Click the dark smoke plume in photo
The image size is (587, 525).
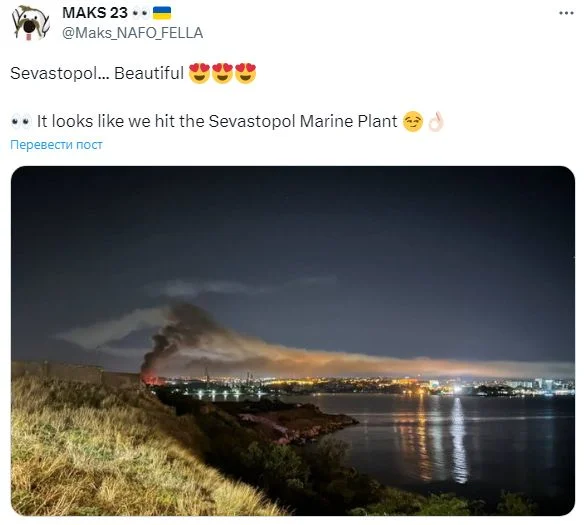point(176,335)
